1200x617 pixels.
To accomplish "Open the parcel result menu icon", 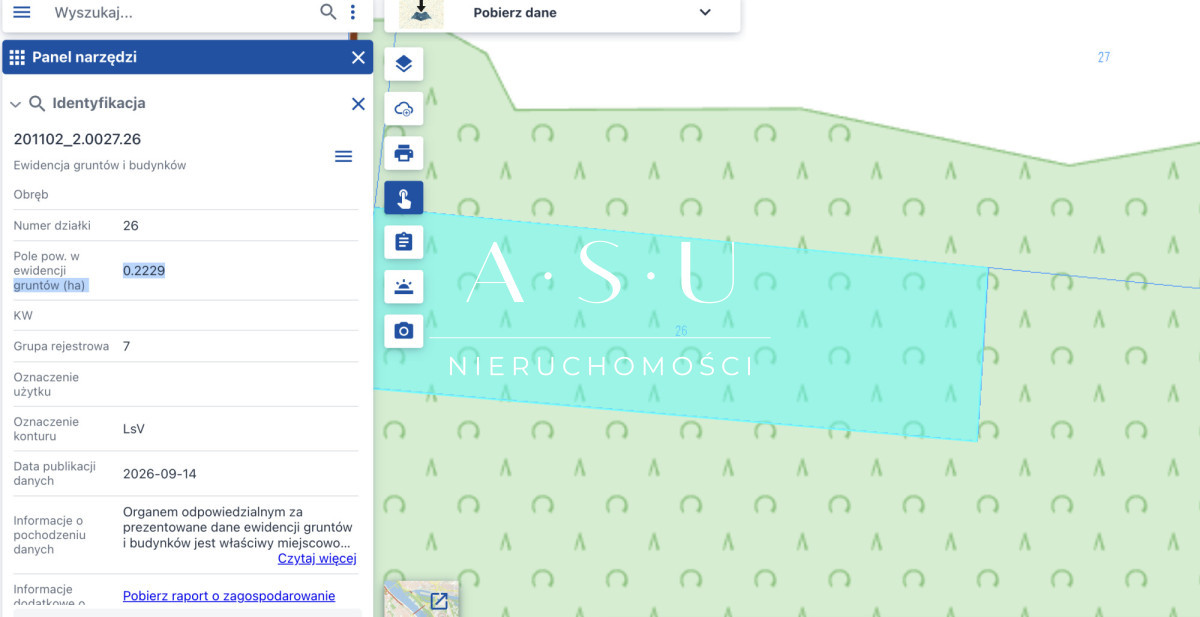I will point(343,156).
